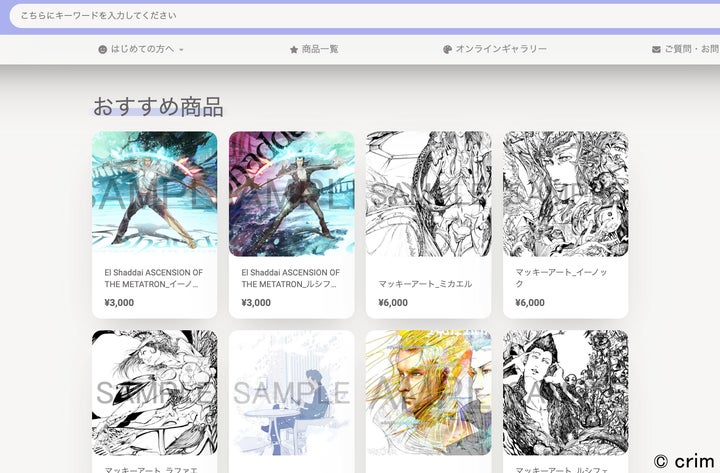This screenshot has width=720, height=473.
Task: Open the ご質問・お問 menu item
Action: point(686,49)
